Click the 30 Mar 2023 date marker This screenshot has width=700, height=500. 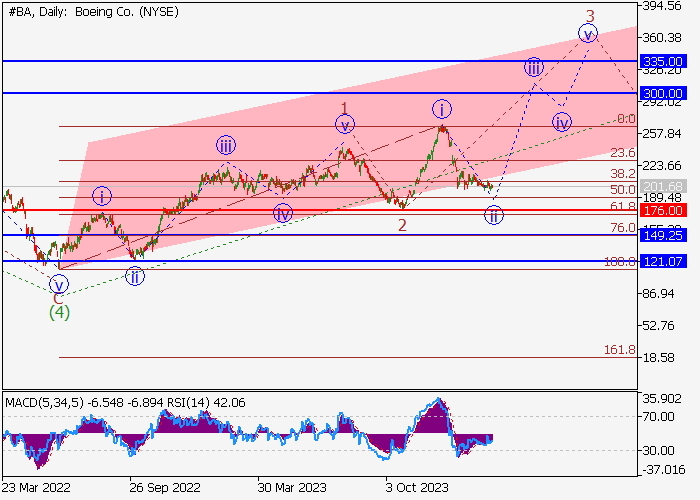[x=292, y=488]
